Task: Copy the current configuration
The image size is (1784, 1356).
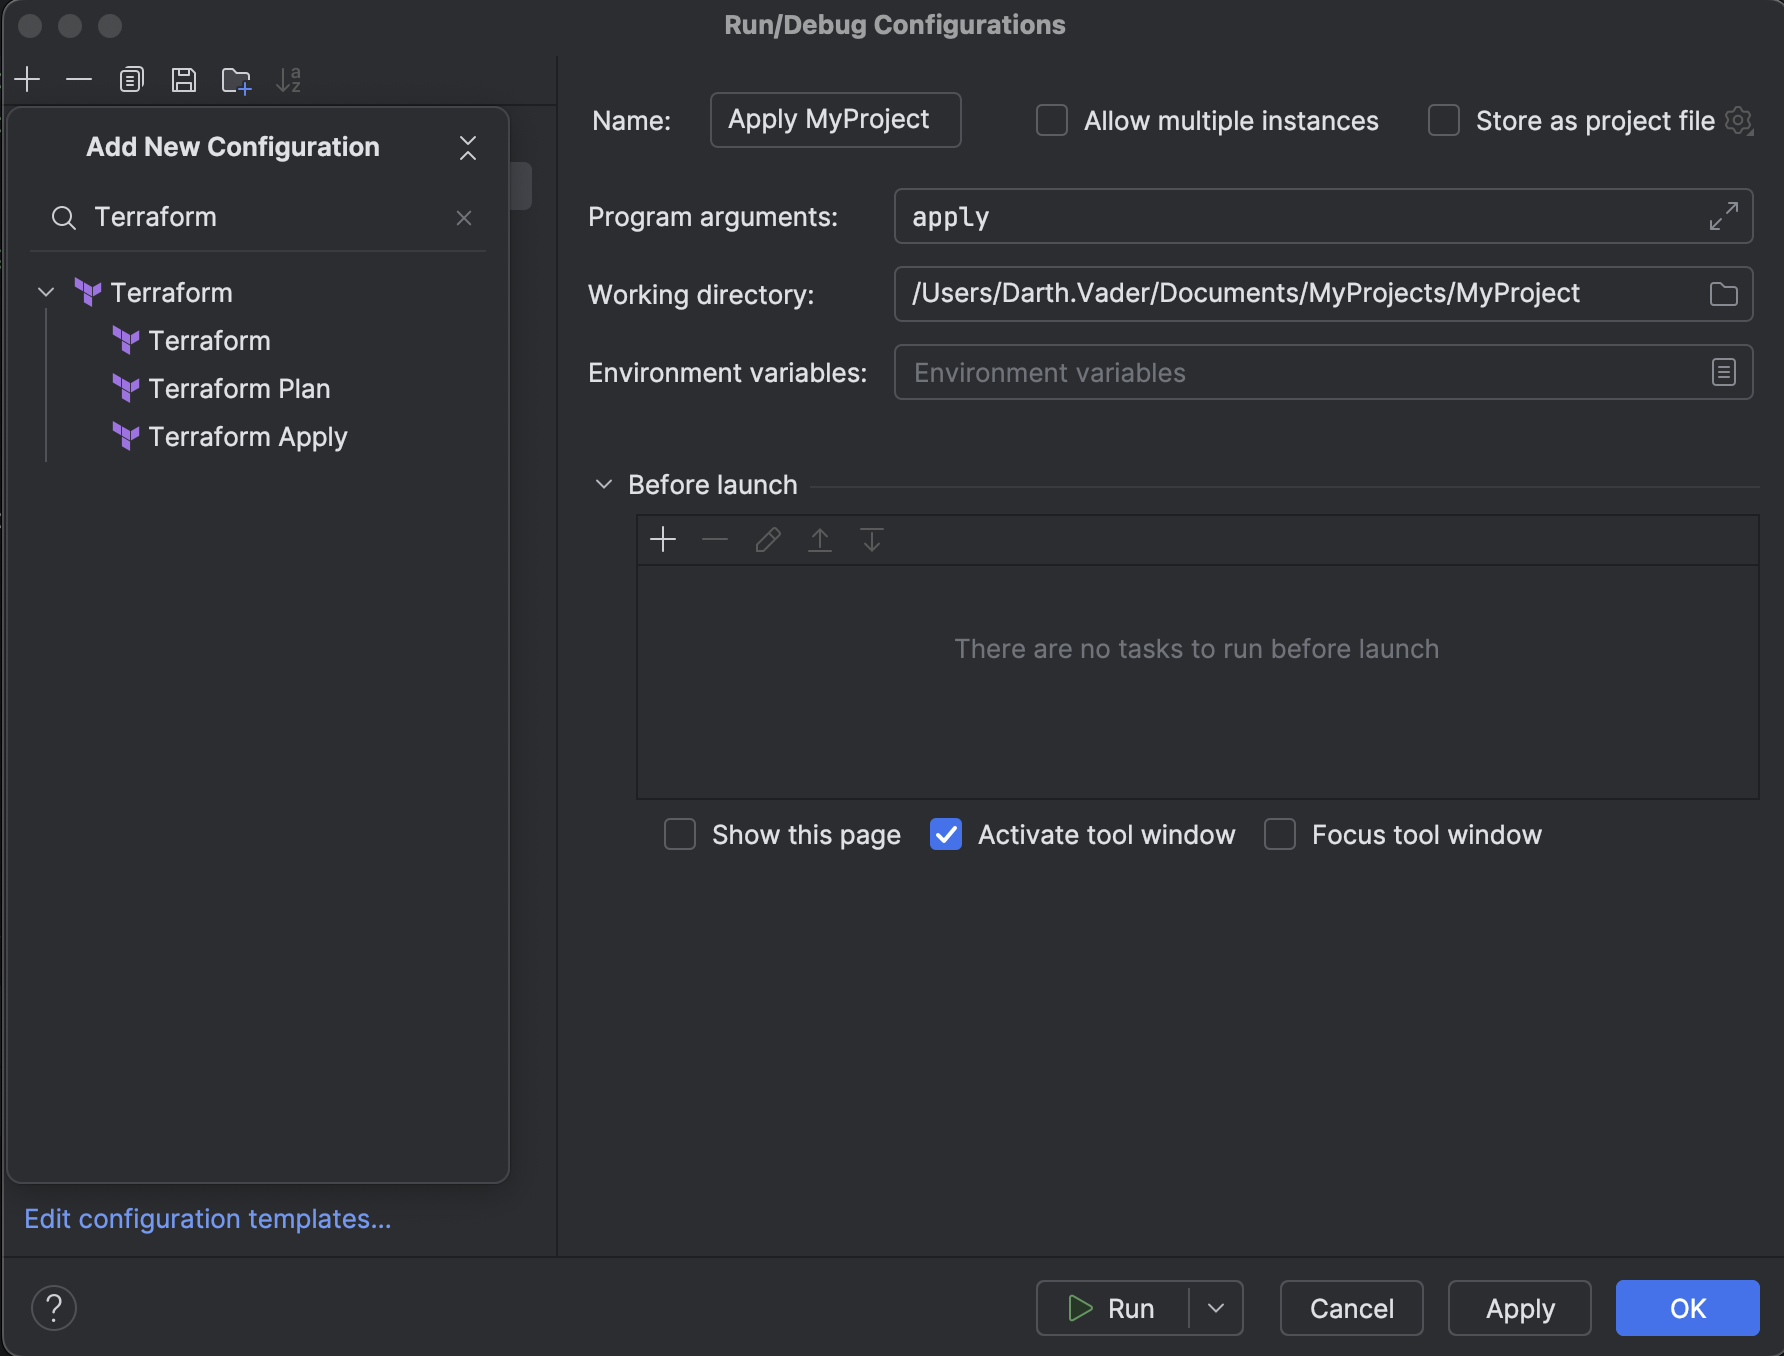Action: point(131,79)
